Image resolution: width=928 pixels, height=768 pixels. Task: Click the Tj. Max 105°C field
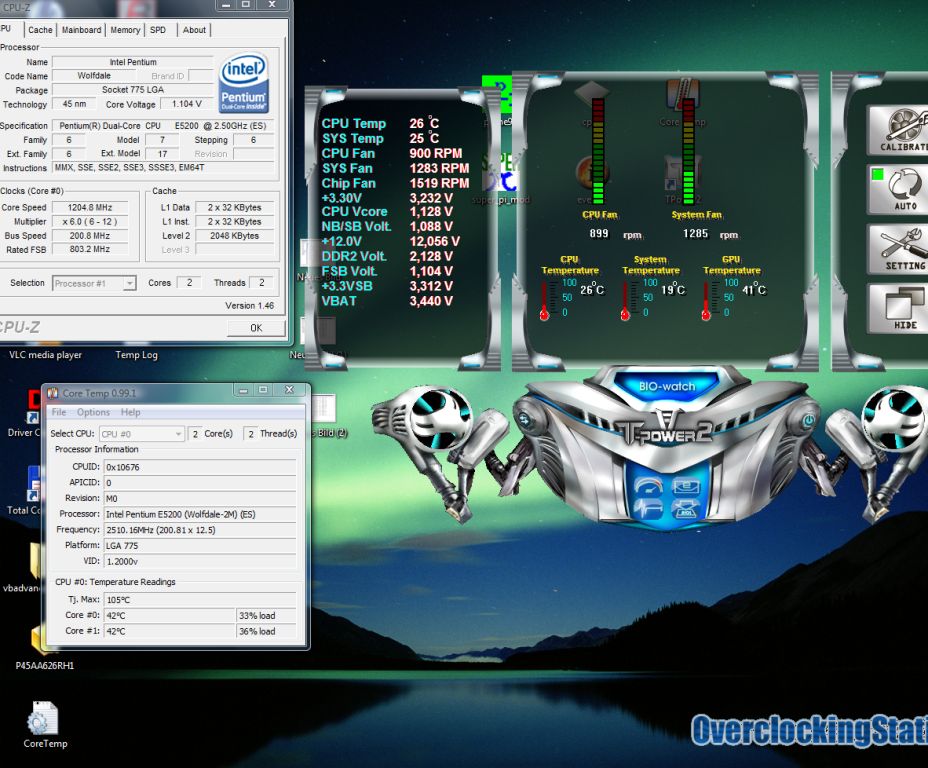pos(200,600)
